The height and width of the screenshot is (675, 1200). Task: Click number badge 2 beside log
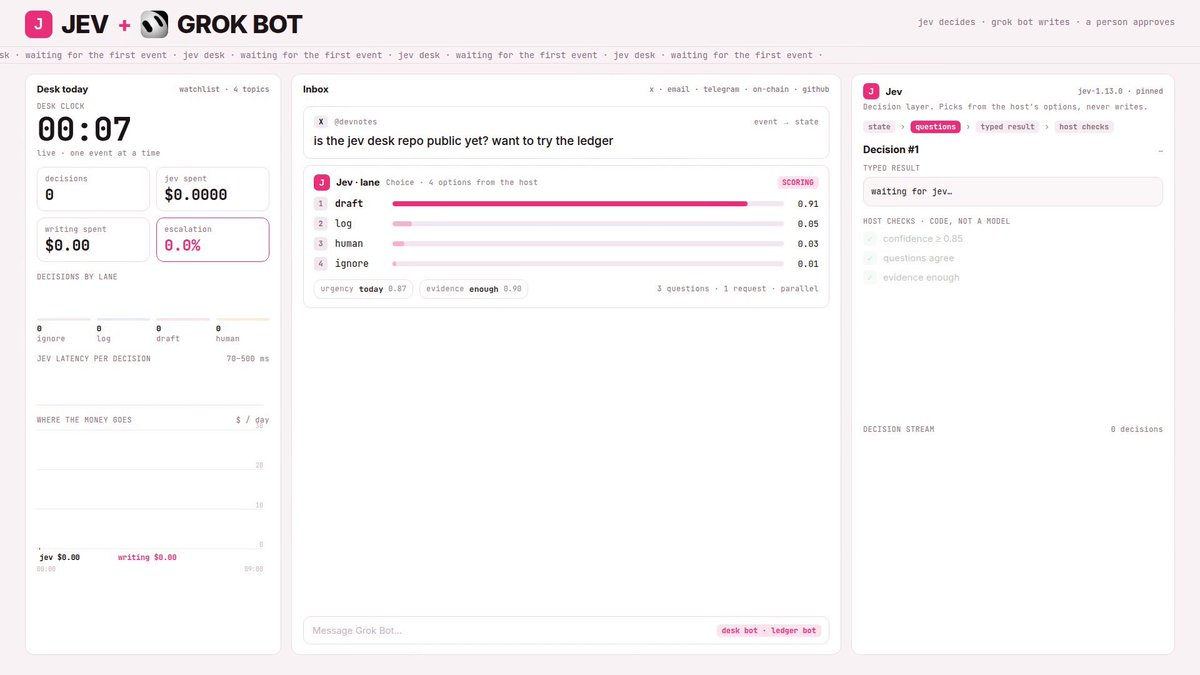click(321, 224)
